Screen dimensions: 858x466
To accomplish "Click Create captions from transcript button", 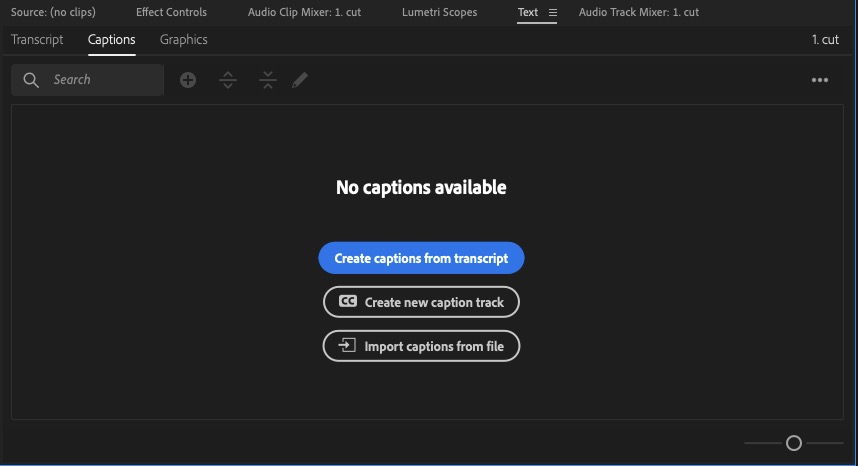I will tap(421, 258).
